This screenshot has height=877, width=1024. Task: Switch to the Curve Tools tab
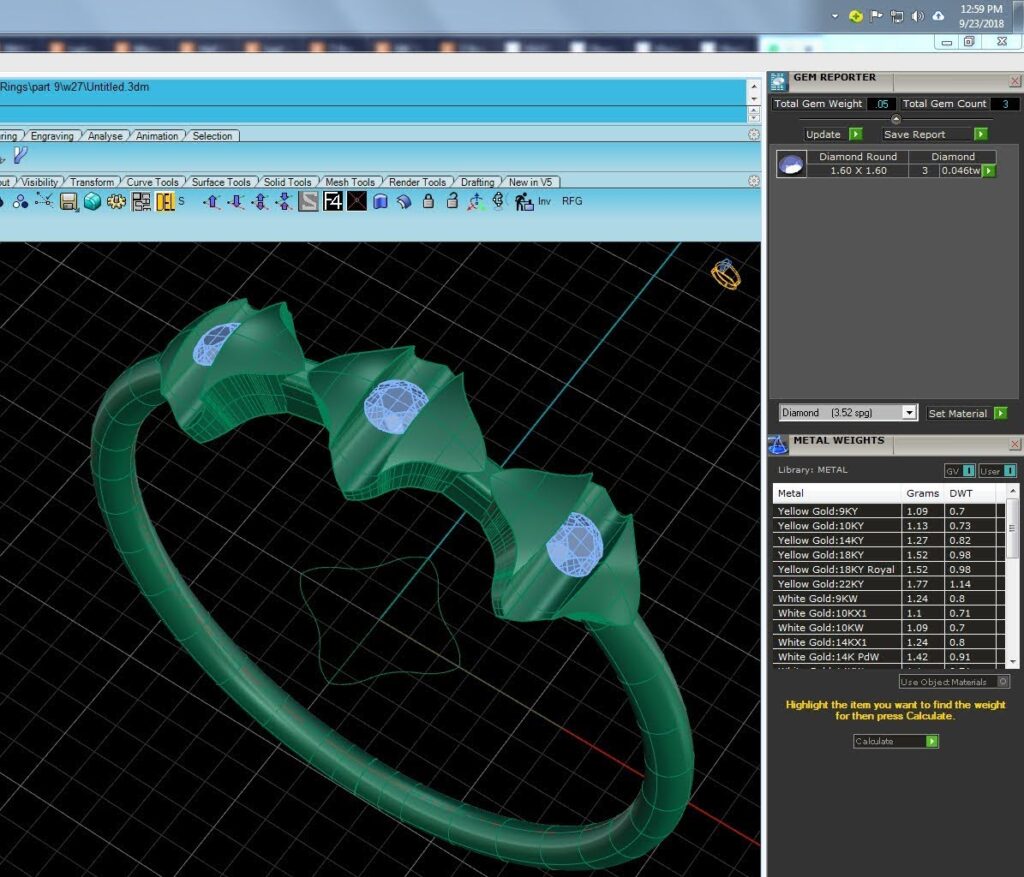coord(152,182)
